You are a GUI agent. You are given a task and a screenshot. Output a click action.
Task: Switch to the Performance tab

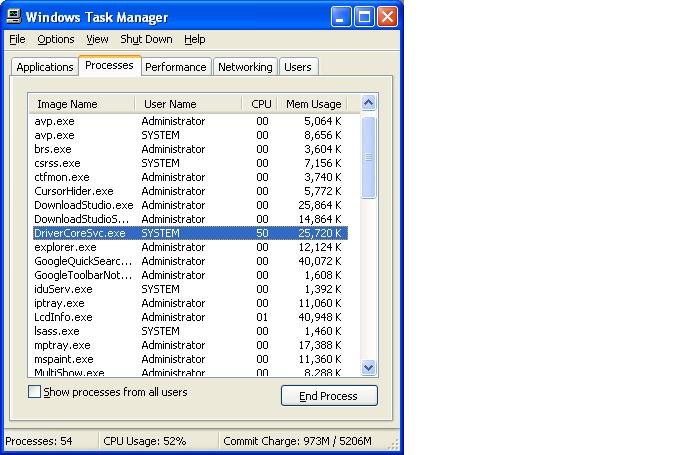click(x=176, y=67)
